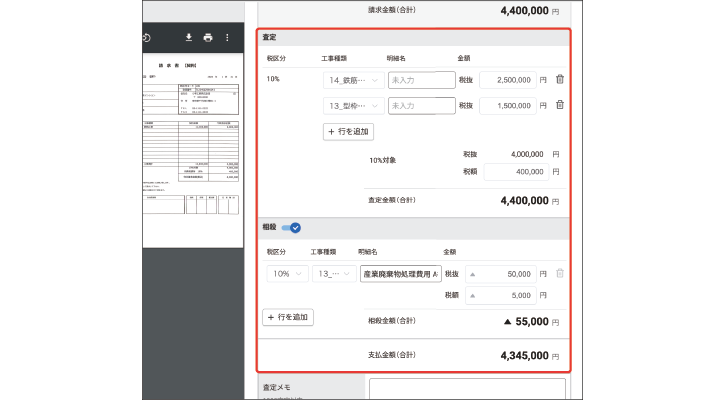
Task: Click the detail name field beside 14_鉄筋
Action: [421, 80]
